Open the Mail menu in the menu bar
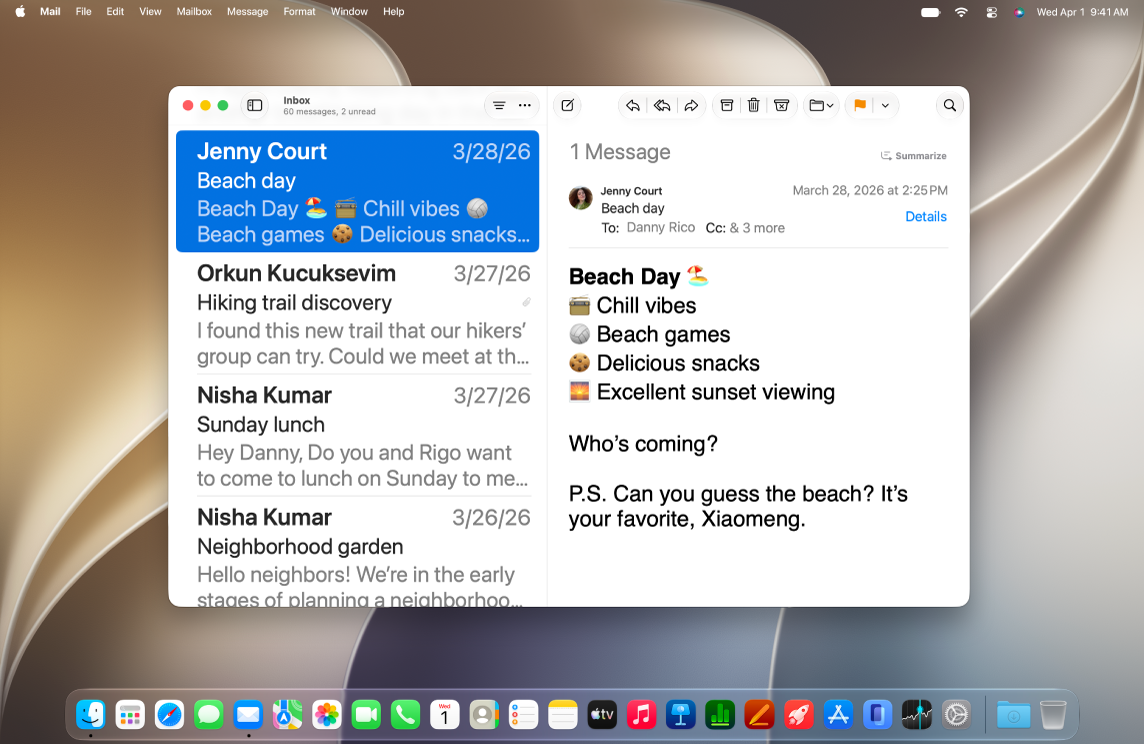 (50, 12)
